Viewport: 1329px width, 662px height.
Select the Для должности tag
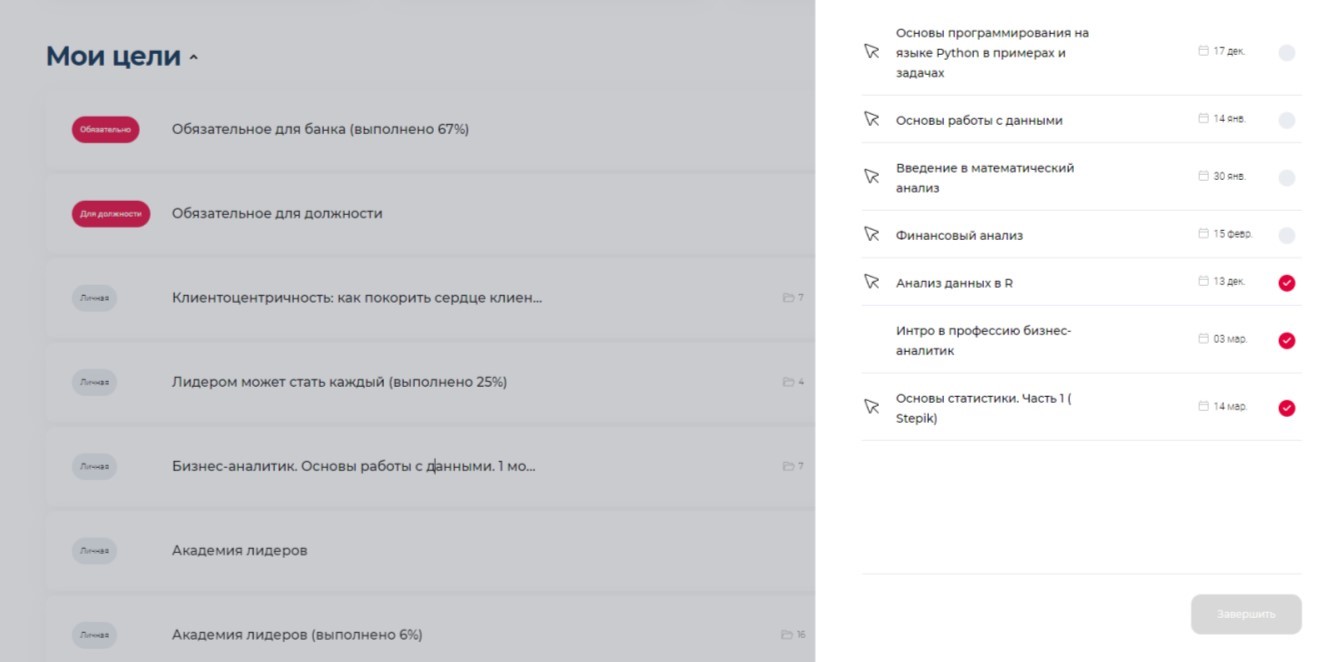pos(111,214)
